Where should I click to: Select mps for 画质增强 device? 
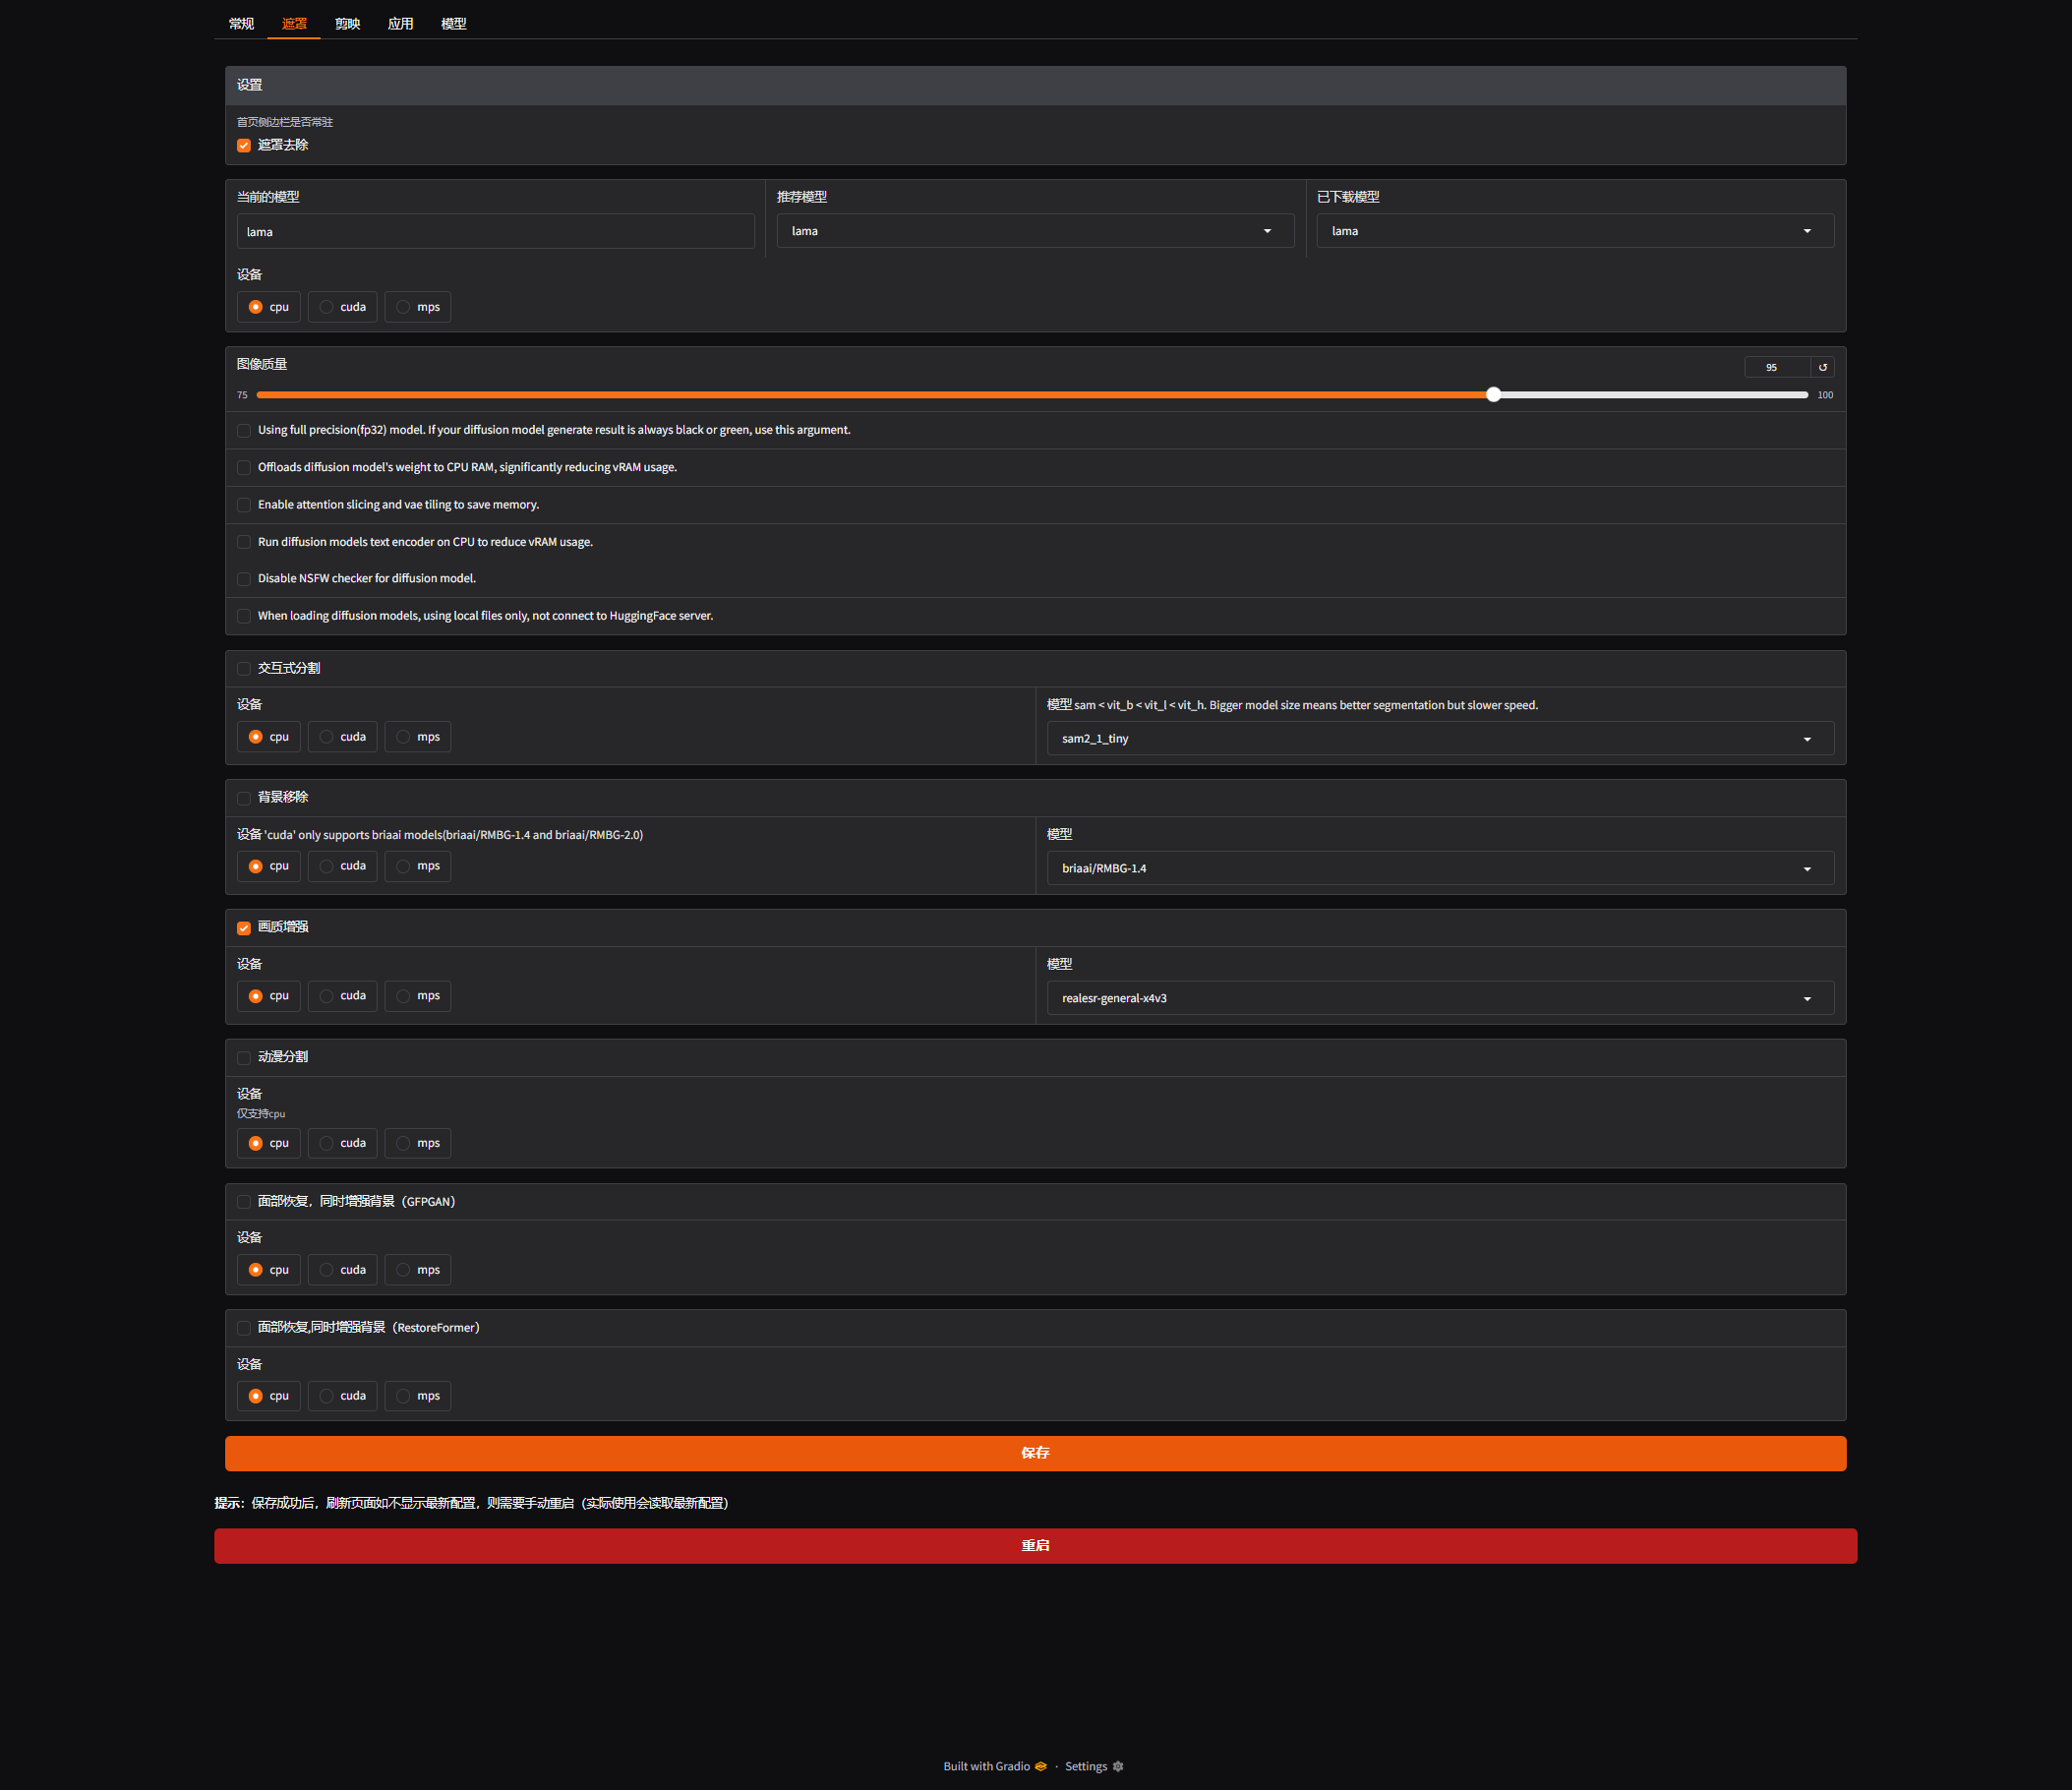click(417, 996)
